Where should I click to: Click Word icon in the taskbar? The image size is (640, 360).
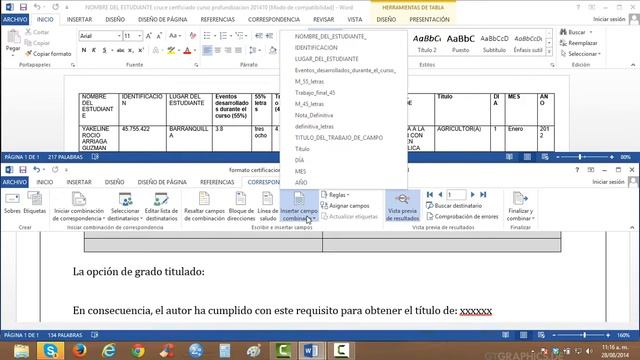pyautogui.click(x=312, y=351)
